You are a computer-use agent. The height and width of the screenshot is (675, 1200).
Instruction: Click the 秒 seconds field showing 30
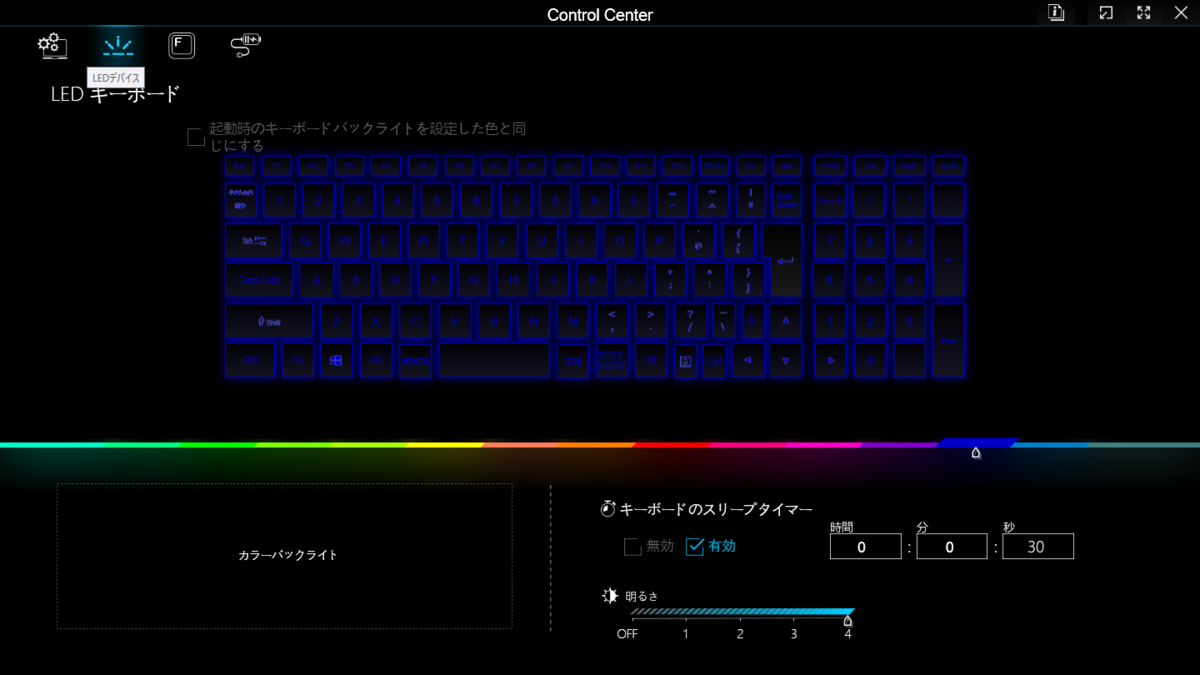(x=1038, y=546)
